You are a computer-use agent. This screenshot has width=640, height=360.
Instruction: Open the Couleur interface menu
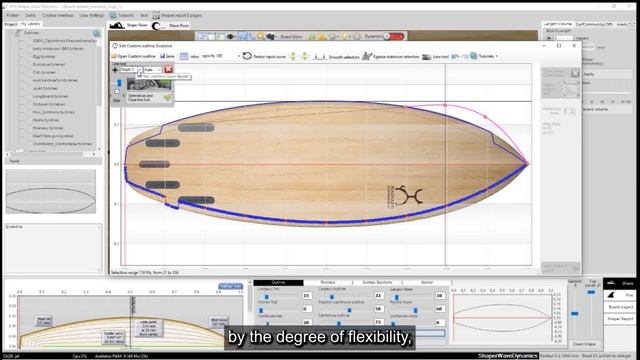coord(58,15)
